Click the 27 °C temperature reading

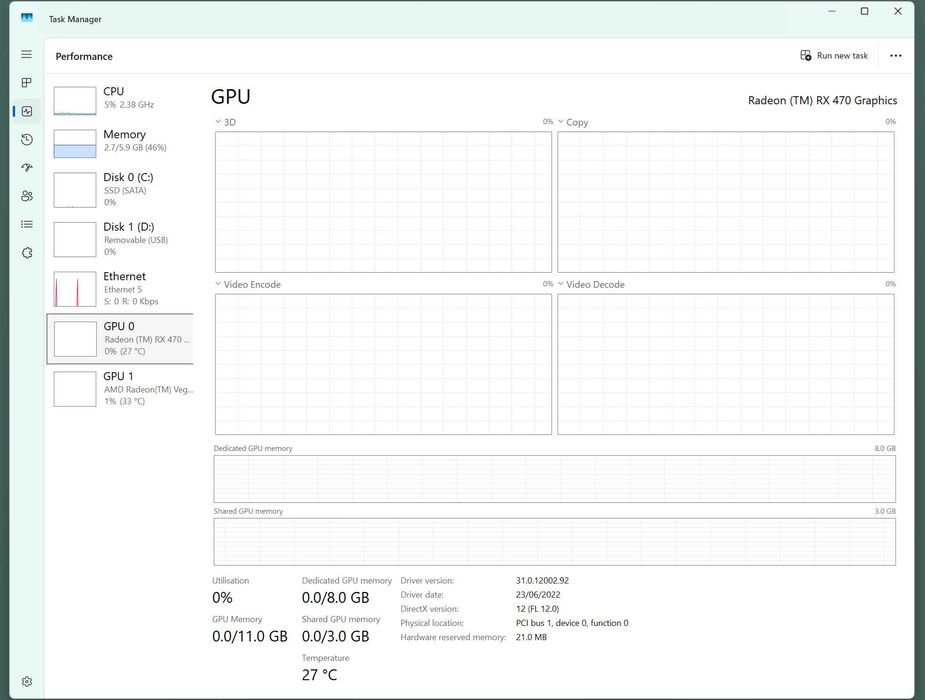(x=319, y=675)
